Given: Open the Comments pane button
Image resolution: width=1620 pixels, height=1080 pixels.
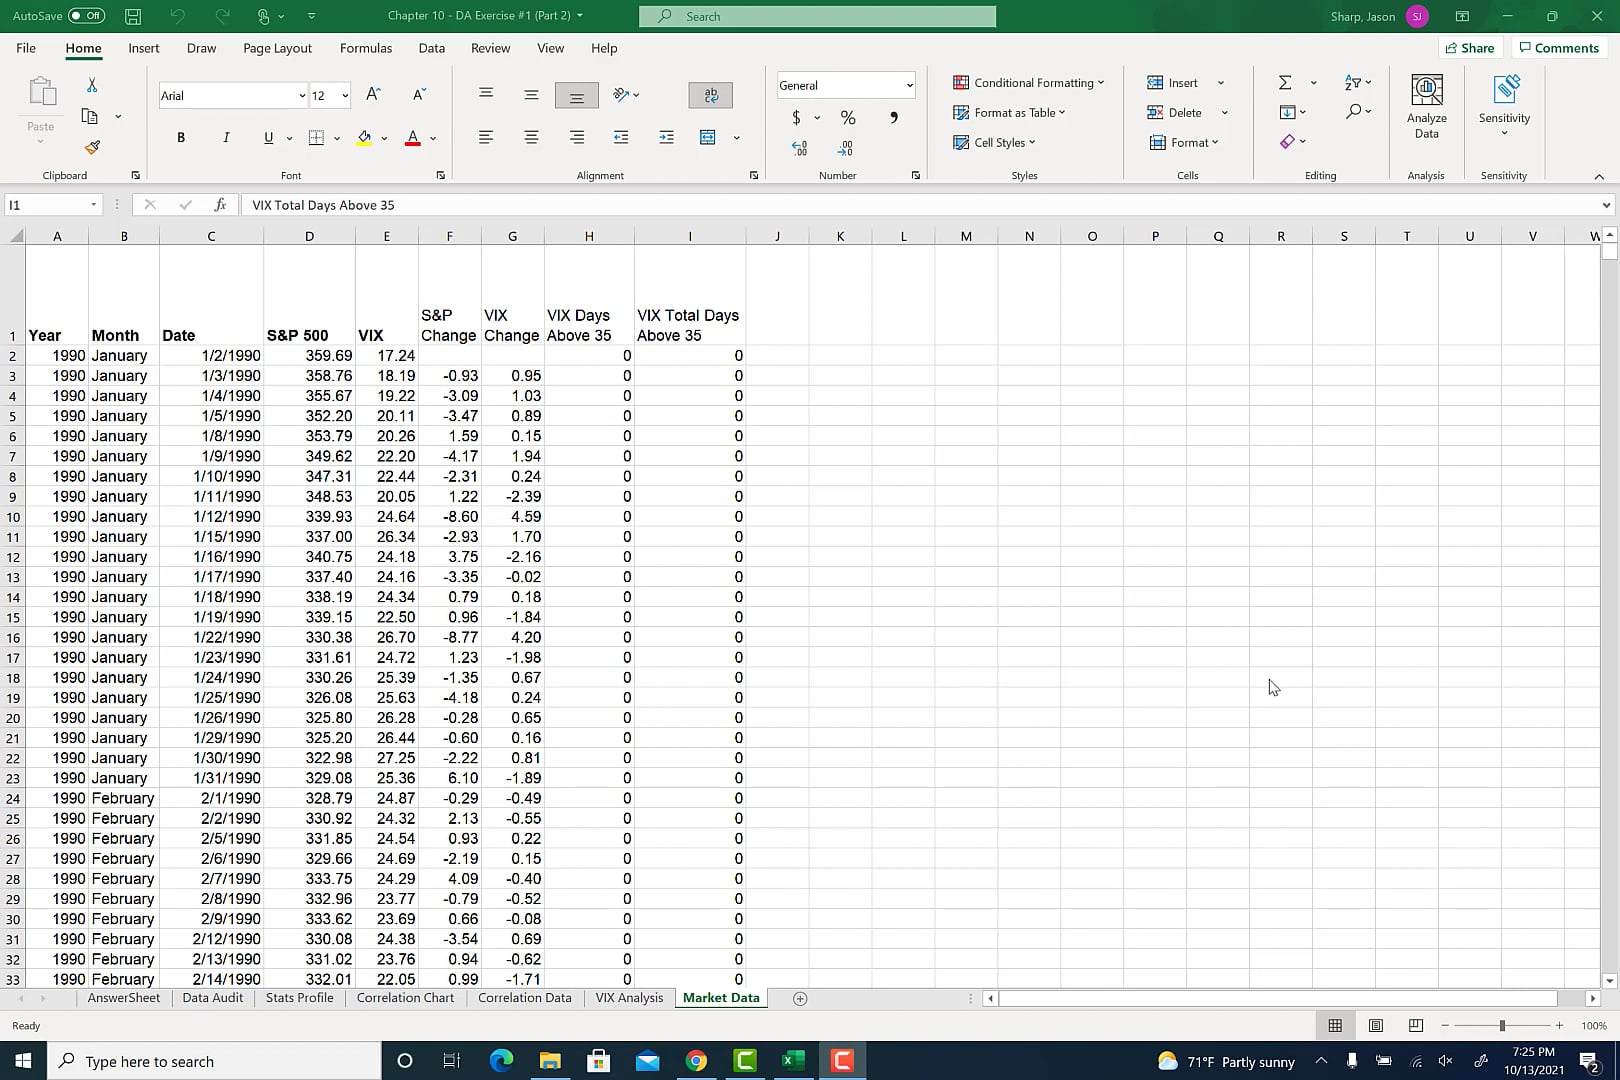Looking at the screenshot, I should click(1558, 48).
